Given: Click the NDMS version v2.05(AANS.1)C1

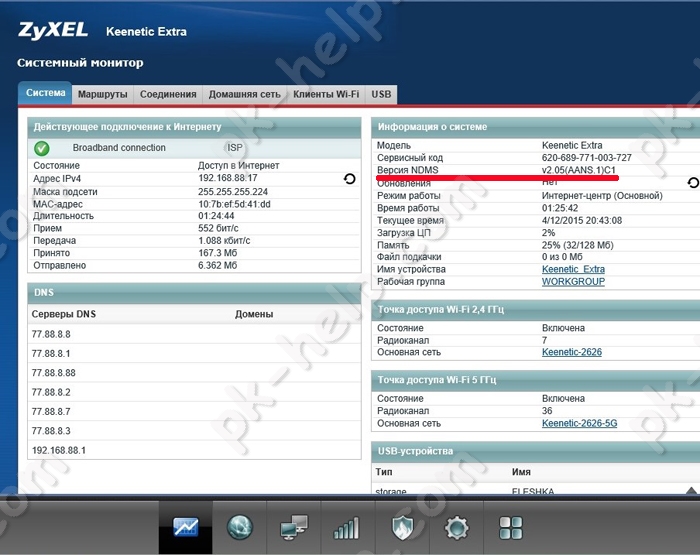Looking at the screenshot, I should (579, 170).
